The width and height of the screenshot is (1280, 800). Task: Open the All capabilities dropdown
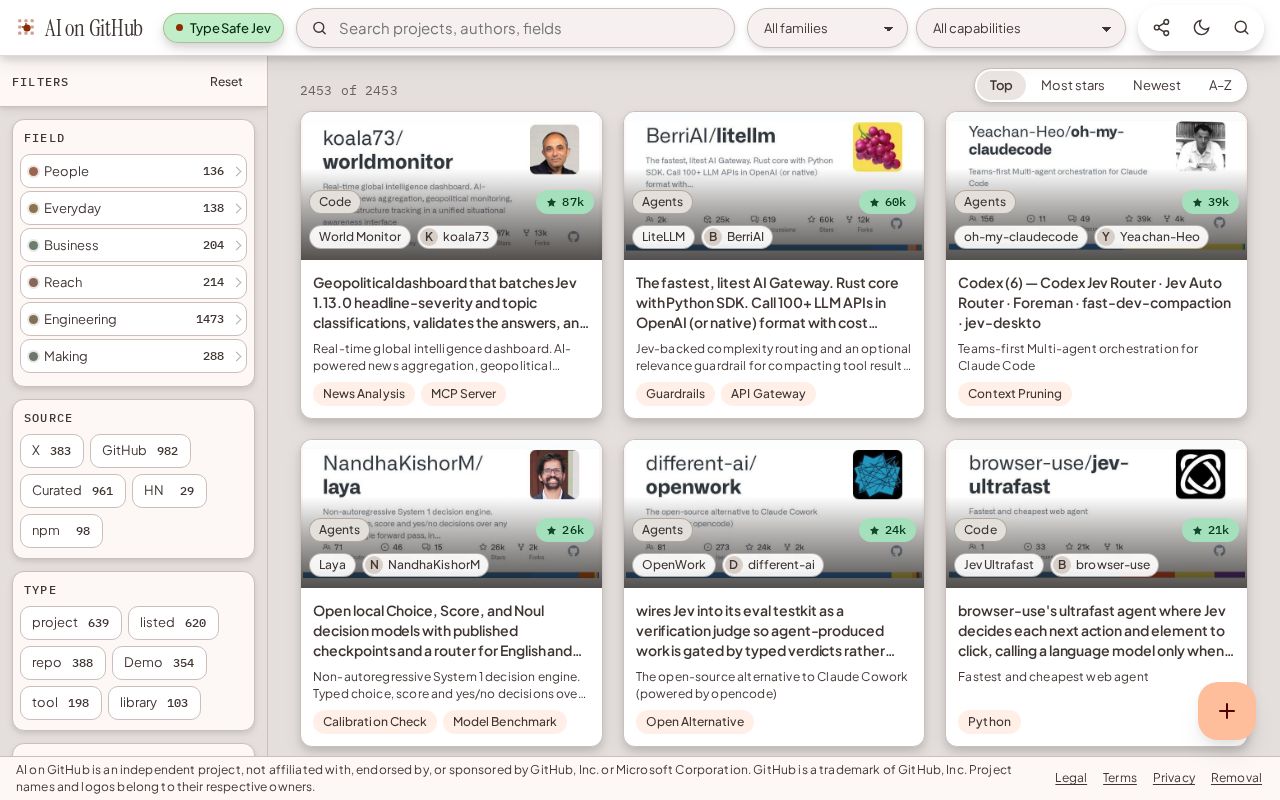pos(1021,28)
